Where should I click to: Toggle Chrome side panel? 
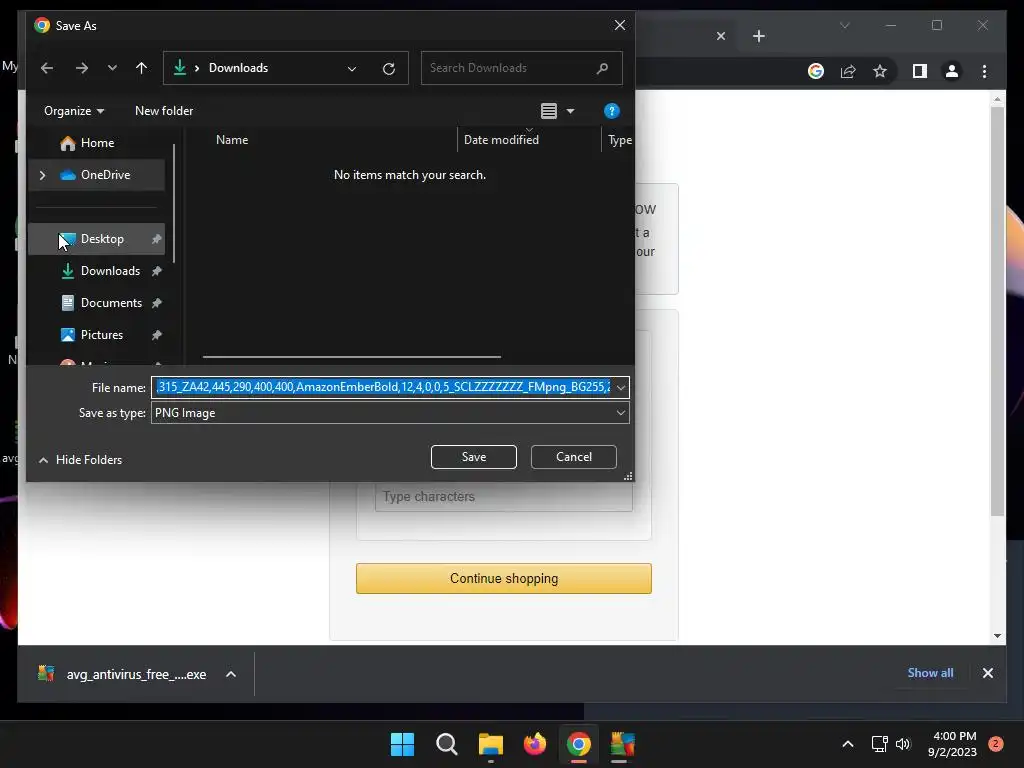(x=920, y=71)
